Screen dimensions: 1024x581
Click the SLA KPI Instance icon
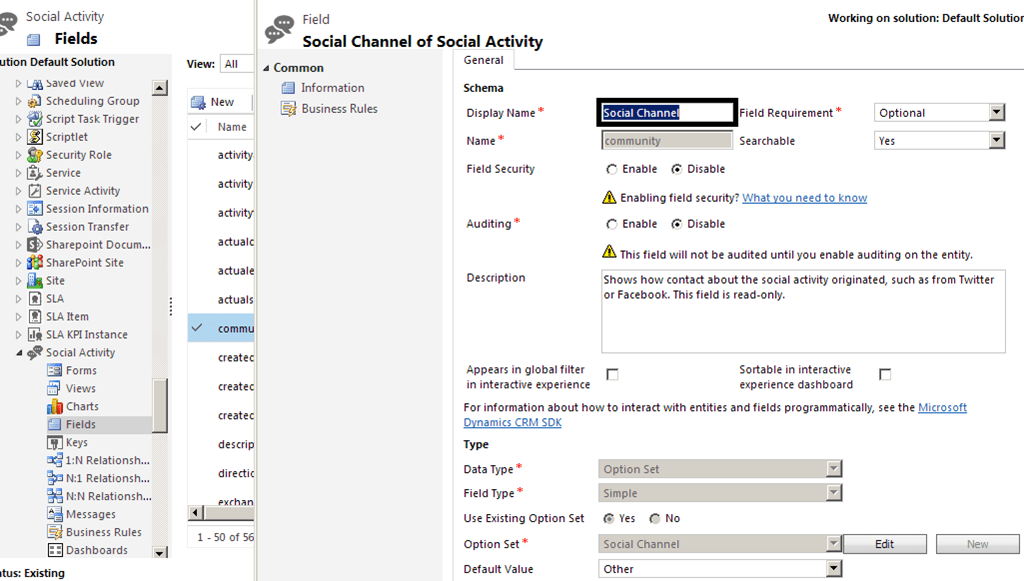tap(35, 334)
